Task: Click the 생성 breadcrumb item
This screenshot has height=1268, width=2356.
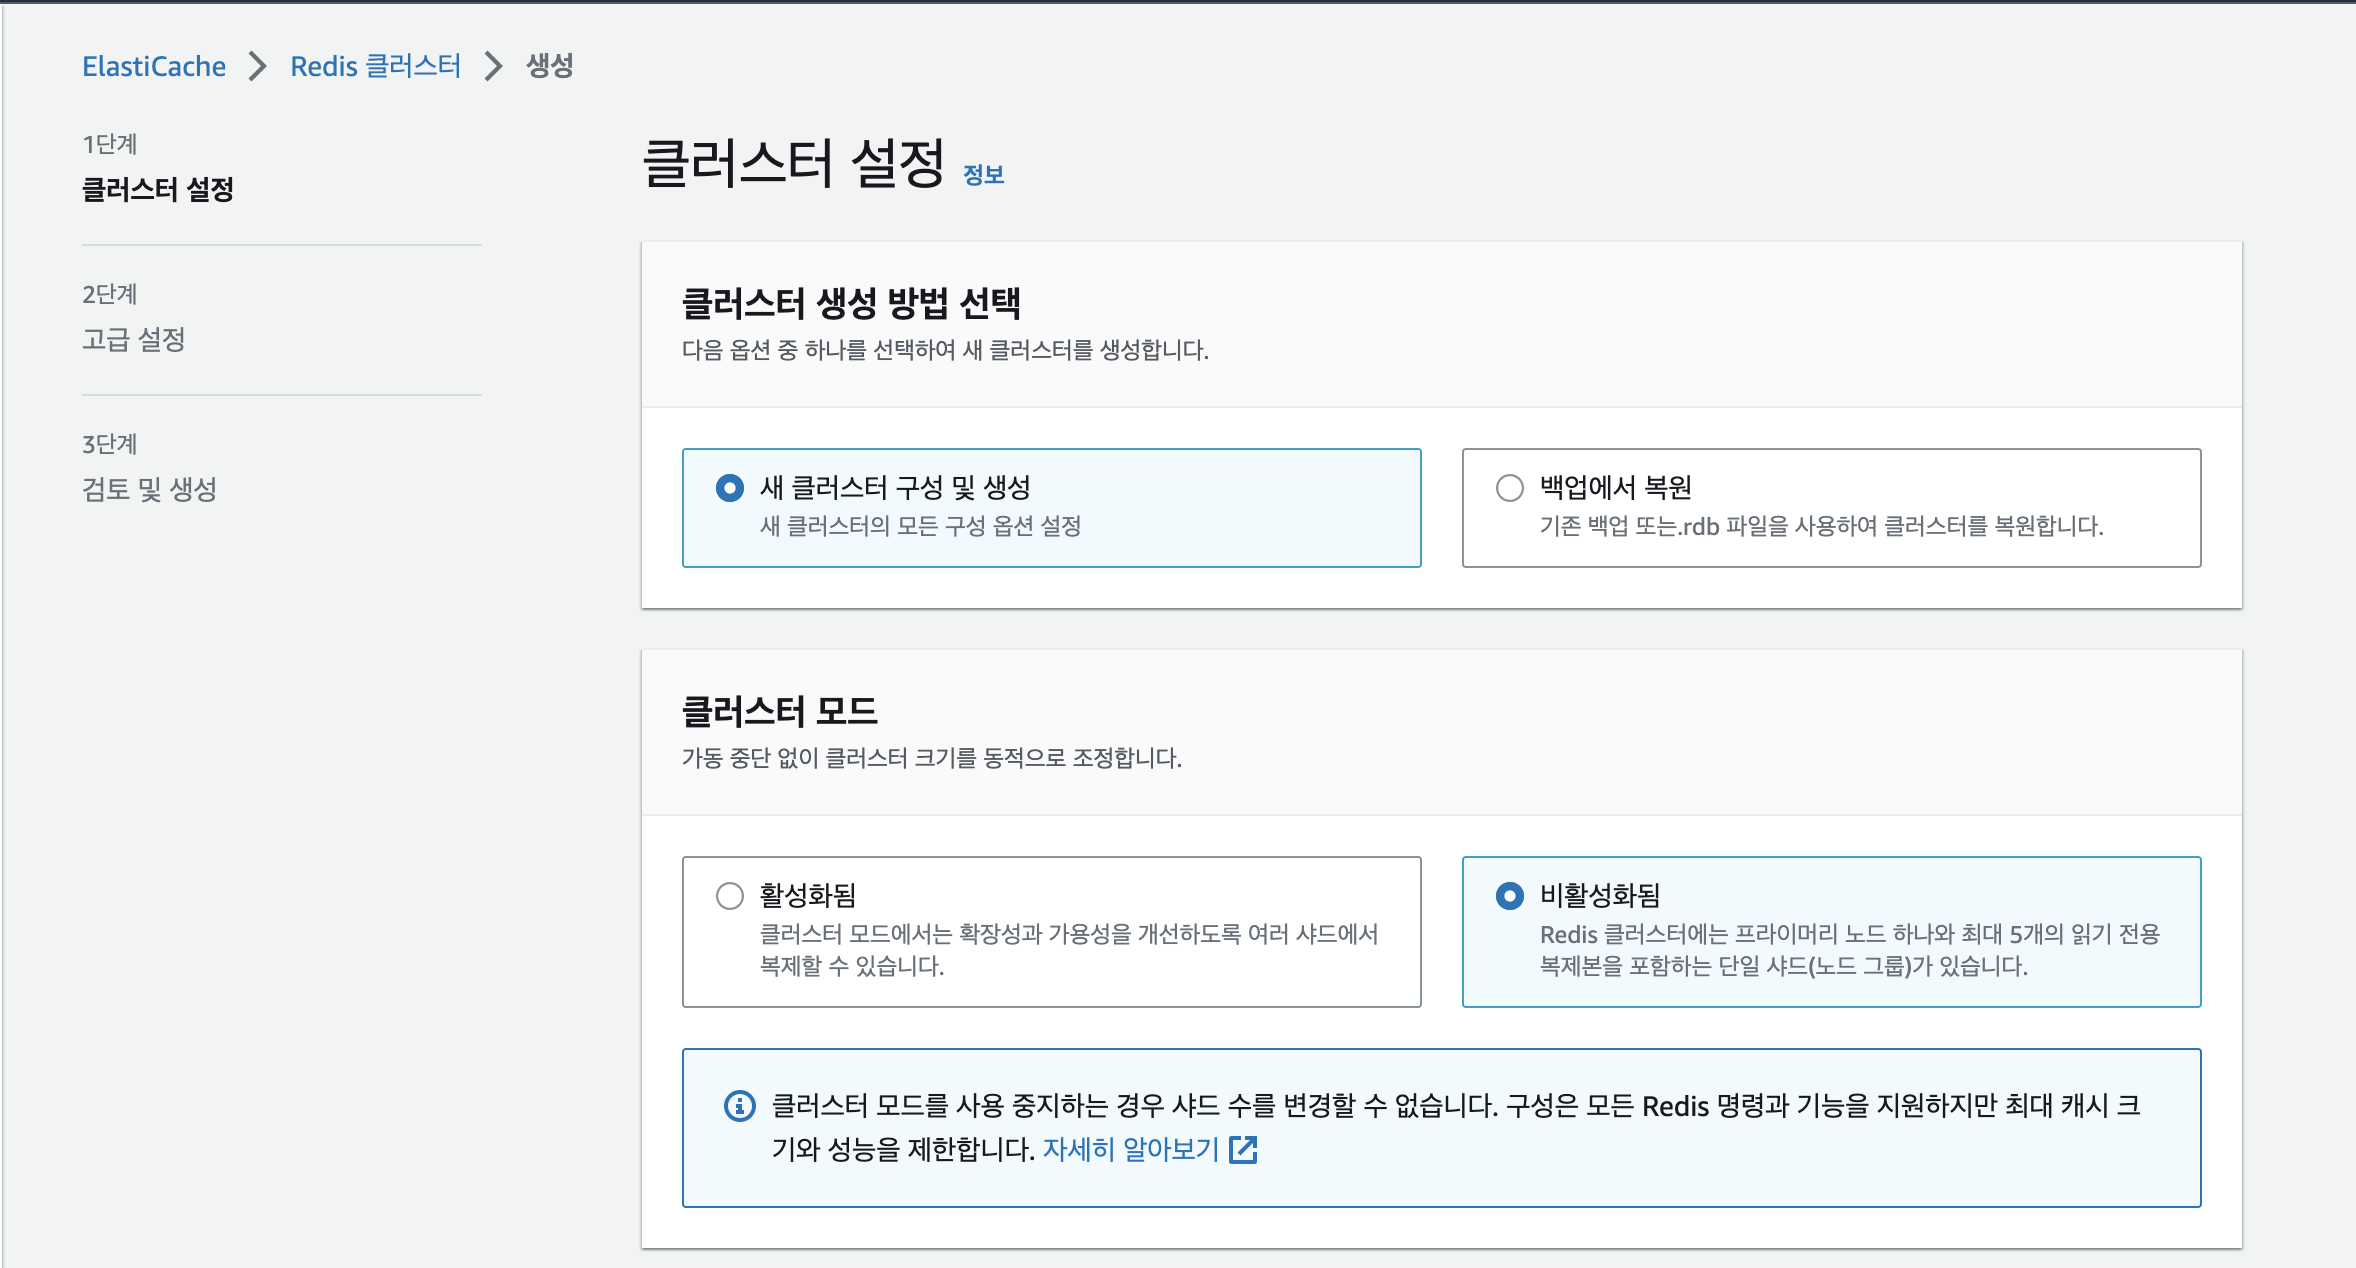Action: point(550,66)
